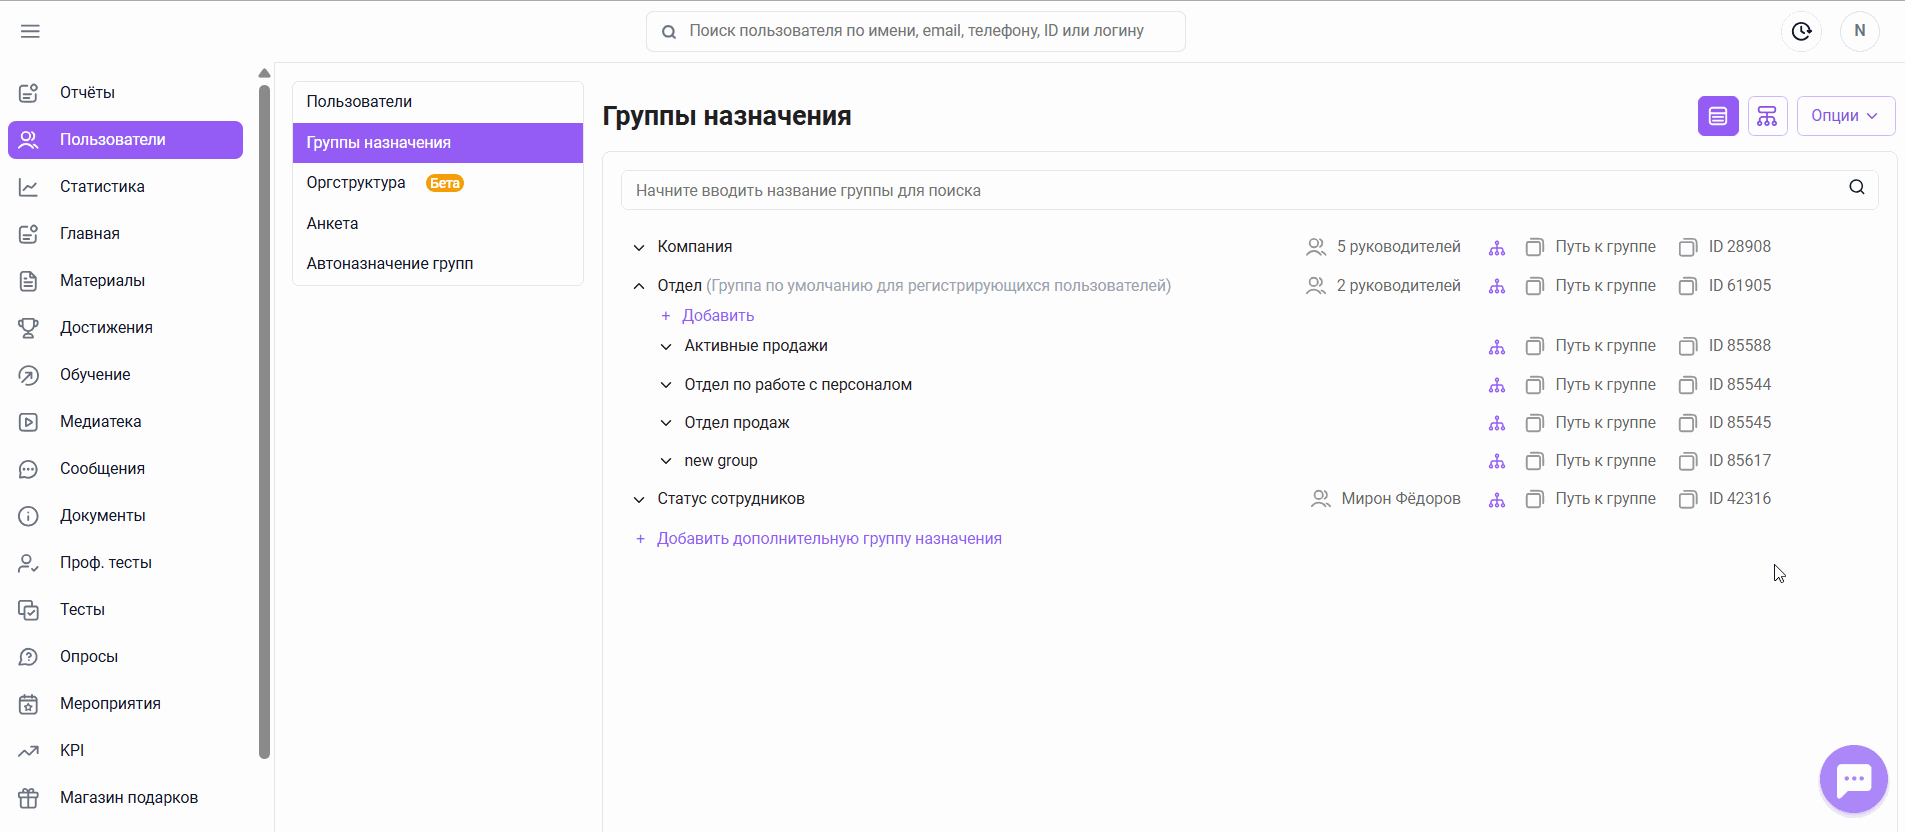Expand the Компания group
Viewport: 1905px width, 832px height.
click(x=639, y=247)
